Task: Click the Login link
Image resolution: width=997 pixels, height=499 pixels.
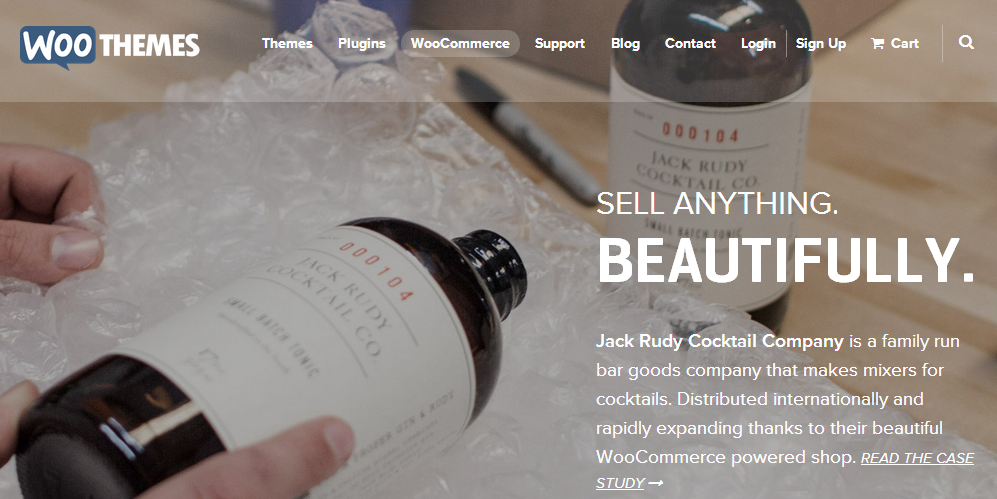Action: [759, 43]
